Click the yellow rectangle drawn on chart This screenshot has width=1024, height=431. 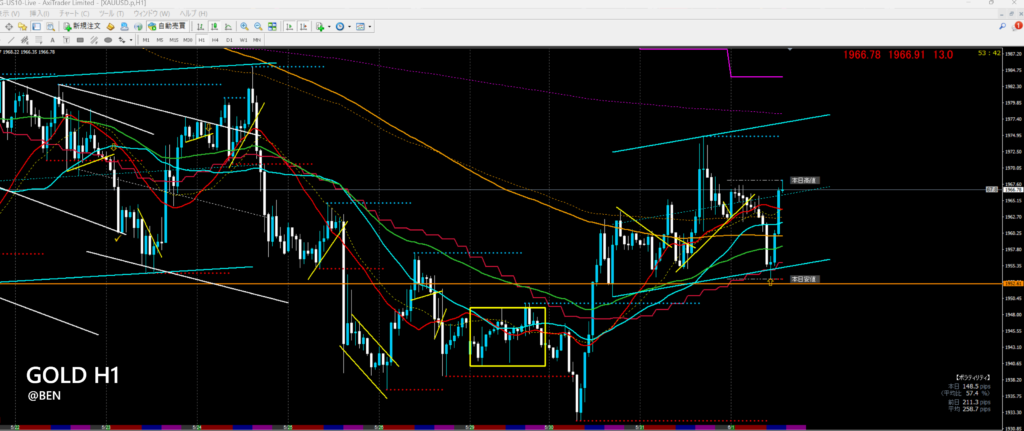[507, 307]
